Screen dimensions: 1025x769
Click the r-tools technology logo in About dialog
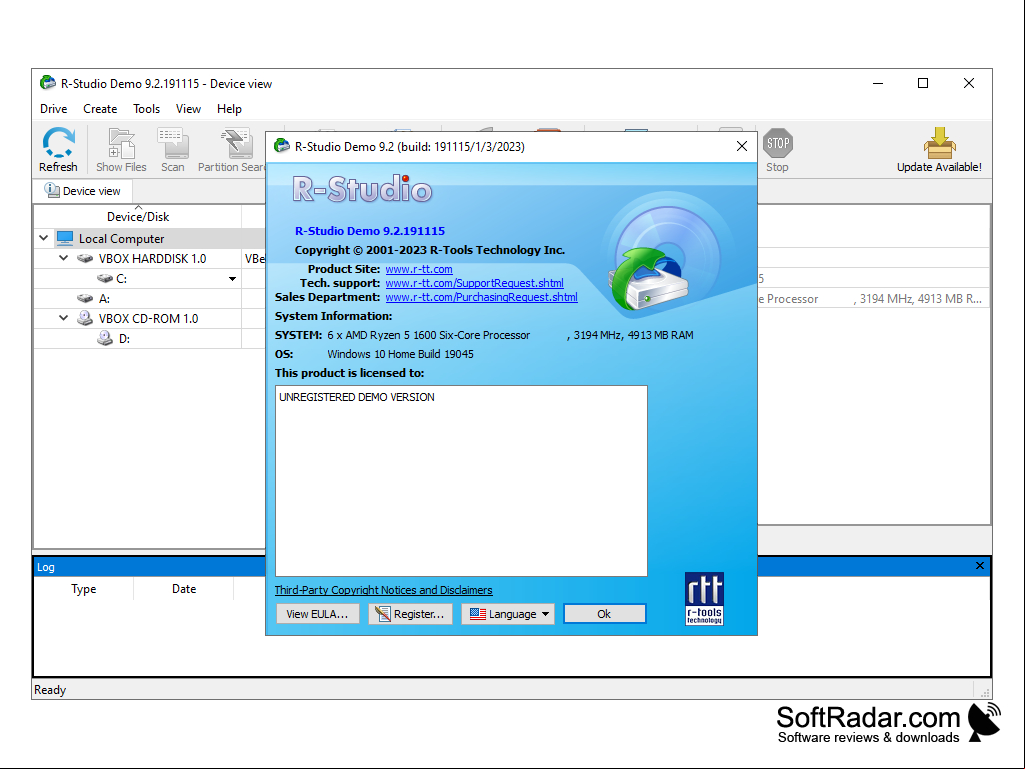(x=704, y=599)
